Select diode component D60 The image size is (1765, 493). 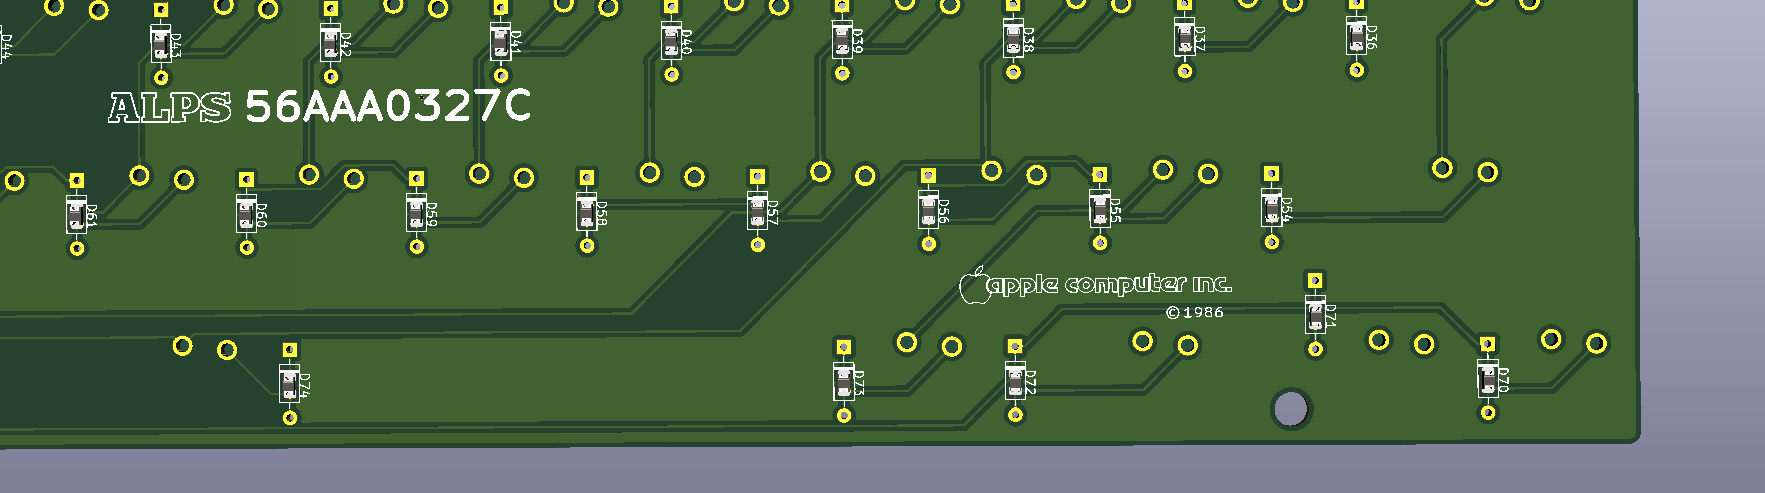click(x=246, y=213)
